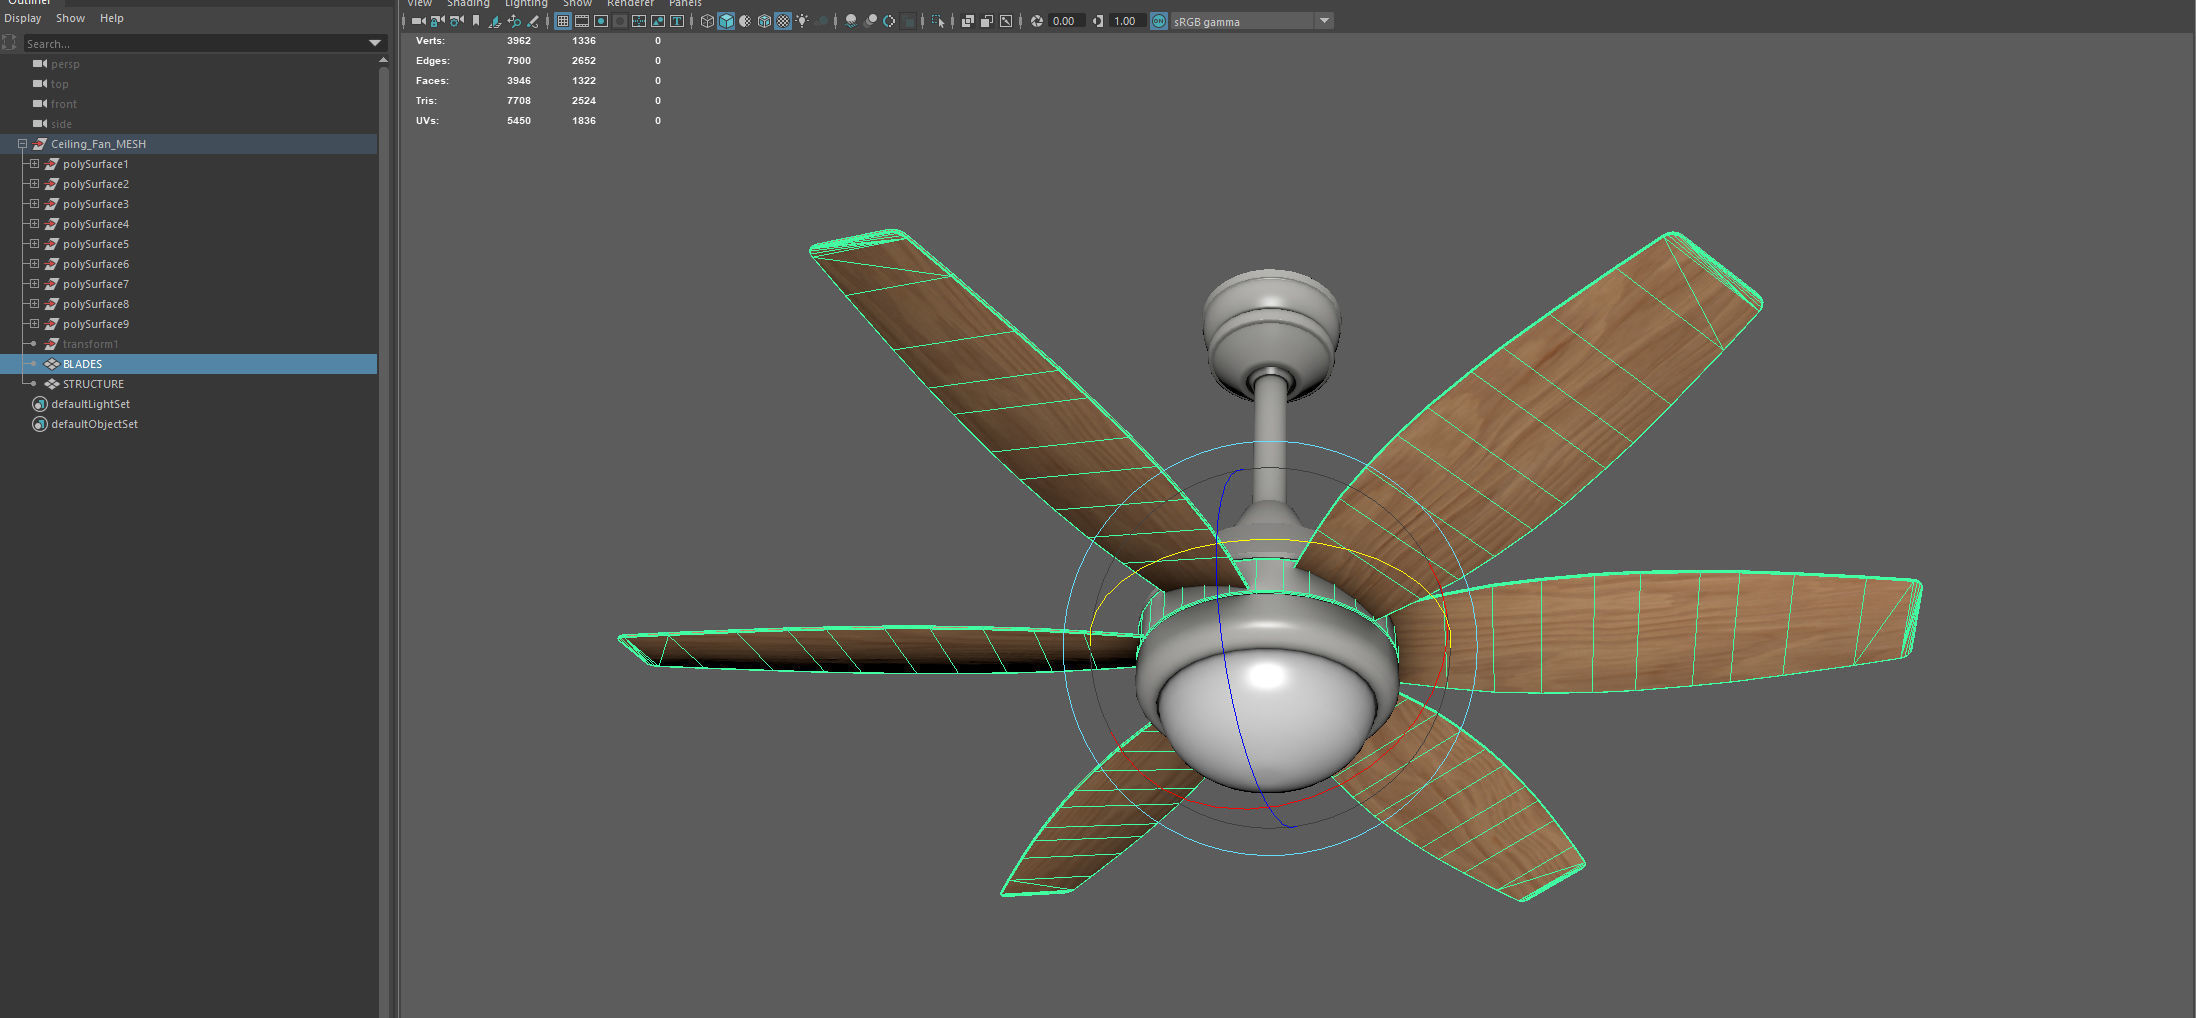Toggle the Textured display checker icon
This screenshot has height=1018, width=2196.
[783, 21]
